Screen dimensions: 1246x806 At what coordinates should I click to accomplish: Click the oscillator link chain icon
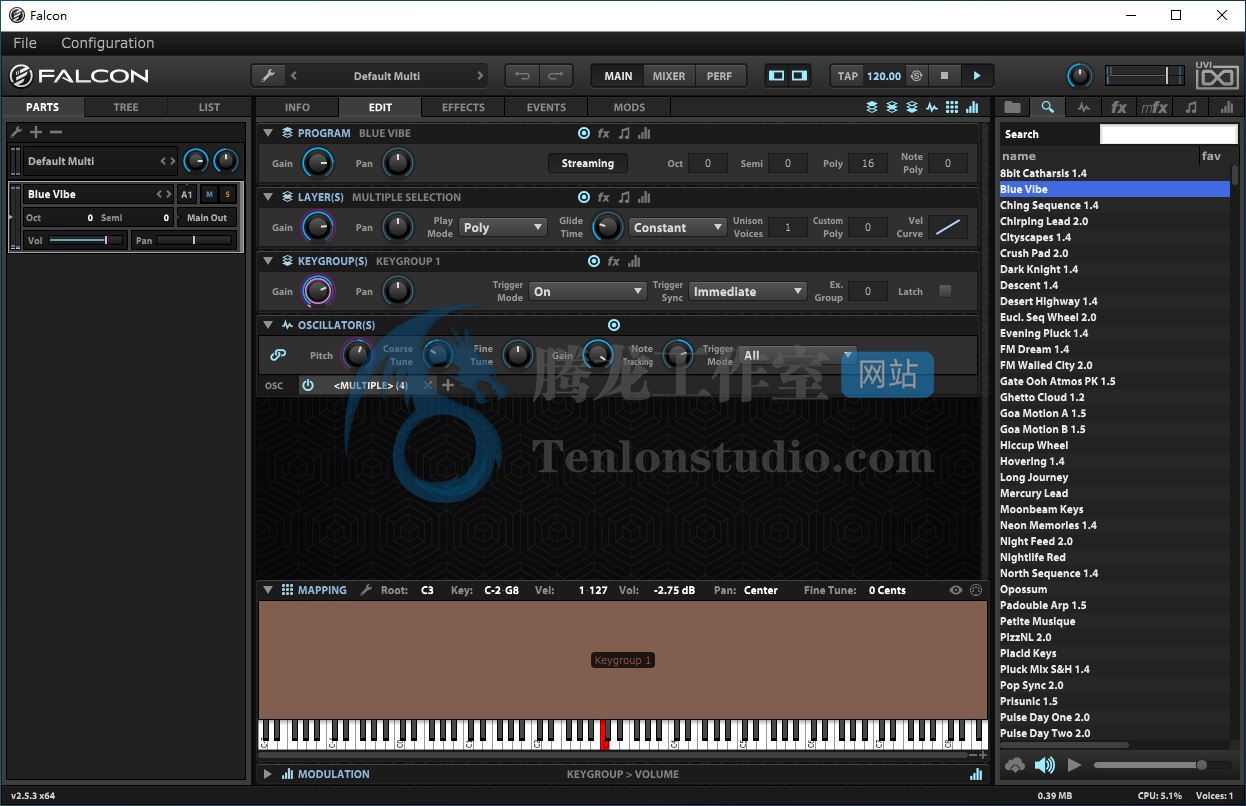tap(278, 355)
